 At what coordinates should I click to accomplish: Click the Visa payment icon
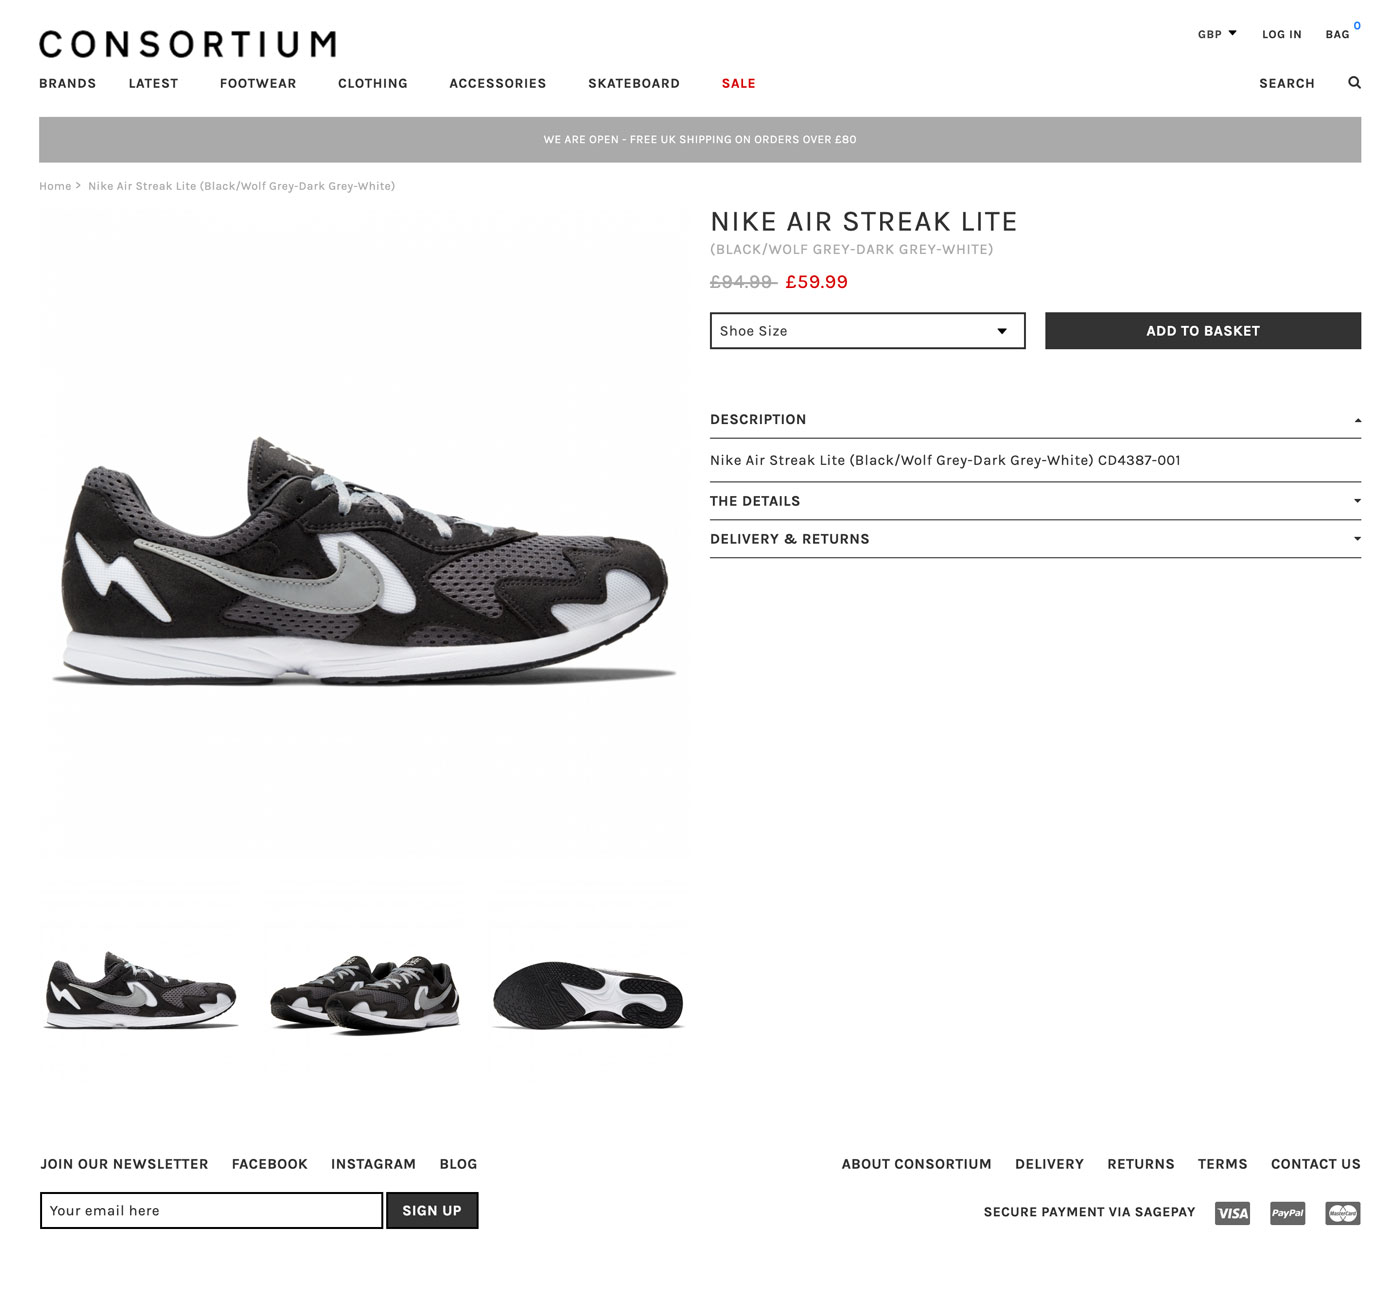pyautogui.click(x=1232, y=1213)
